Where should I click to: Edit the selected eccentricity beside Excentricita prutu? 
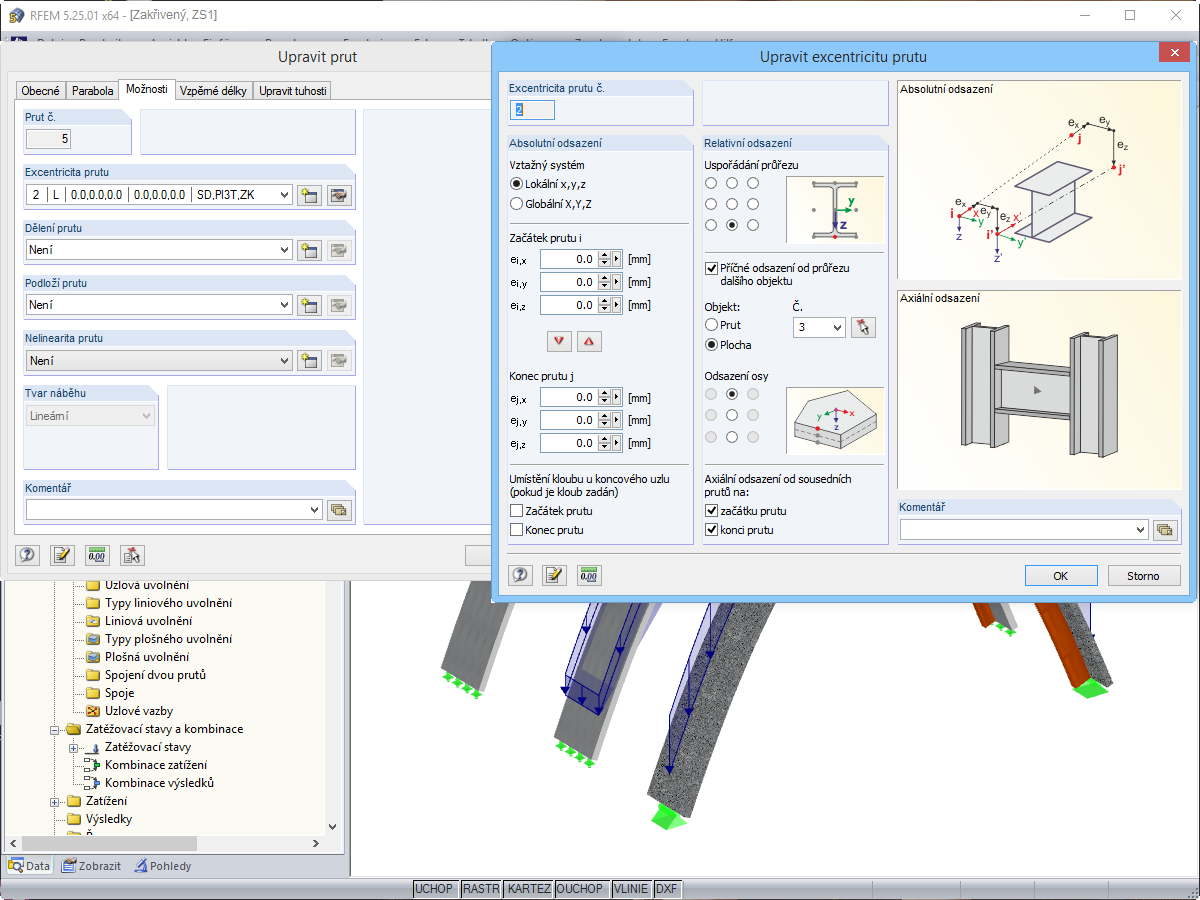pos(338,195)
